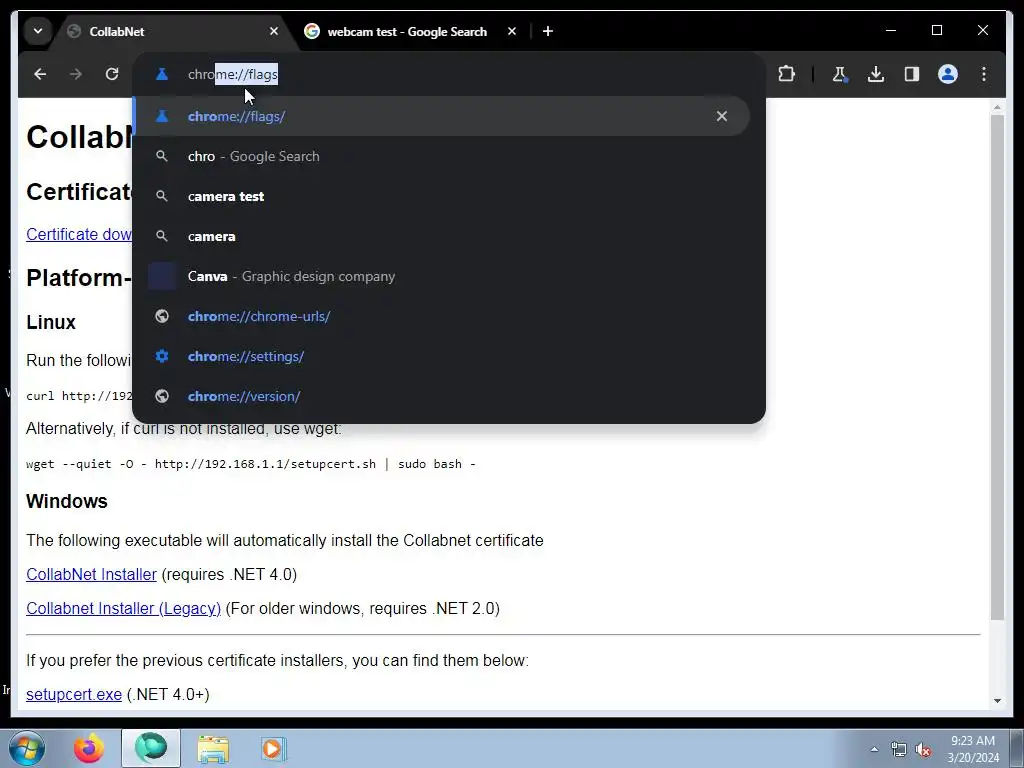This screenshot has height=768, width=1024.
Task: Click the page vertical scrollbar thumb
Action: pos(997,367)
